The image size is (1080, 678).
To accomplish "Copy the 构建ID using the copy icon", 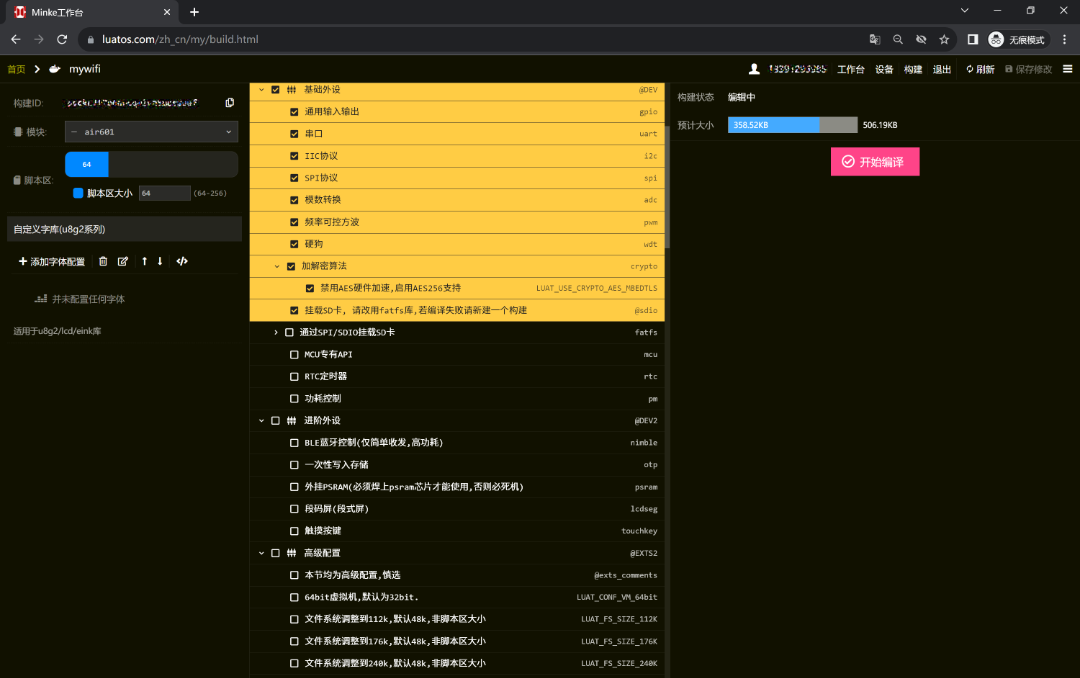I will pyautogui.click(x=229, y=102).
